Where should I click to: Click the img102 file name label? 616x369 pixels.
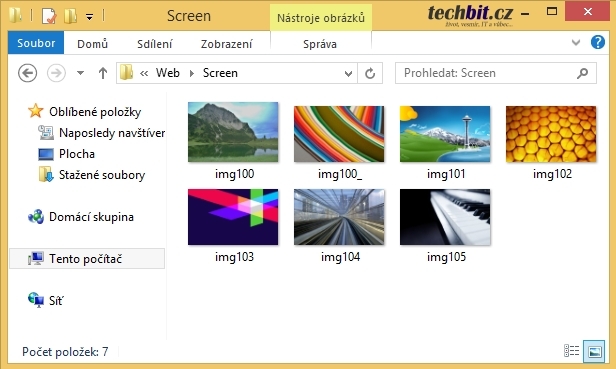tap(552, 174)
